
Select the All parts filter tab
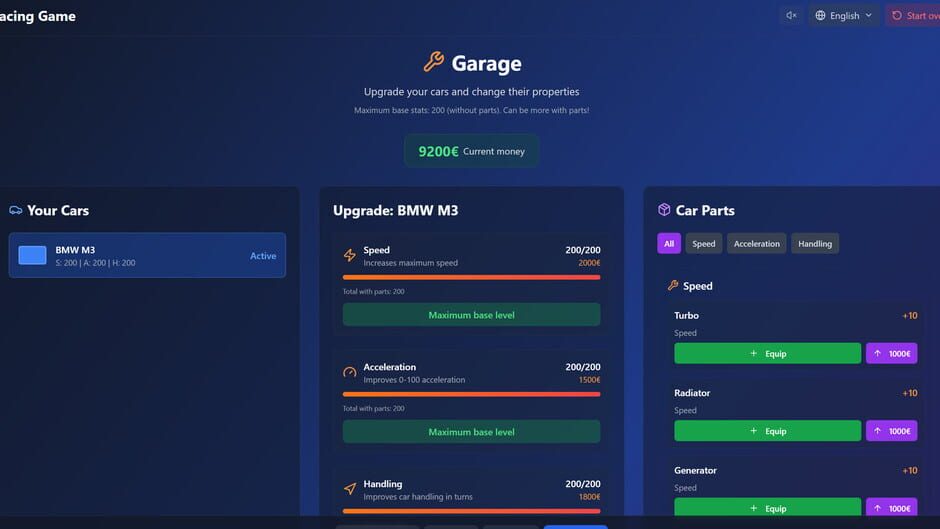click(x=669, y=243)
